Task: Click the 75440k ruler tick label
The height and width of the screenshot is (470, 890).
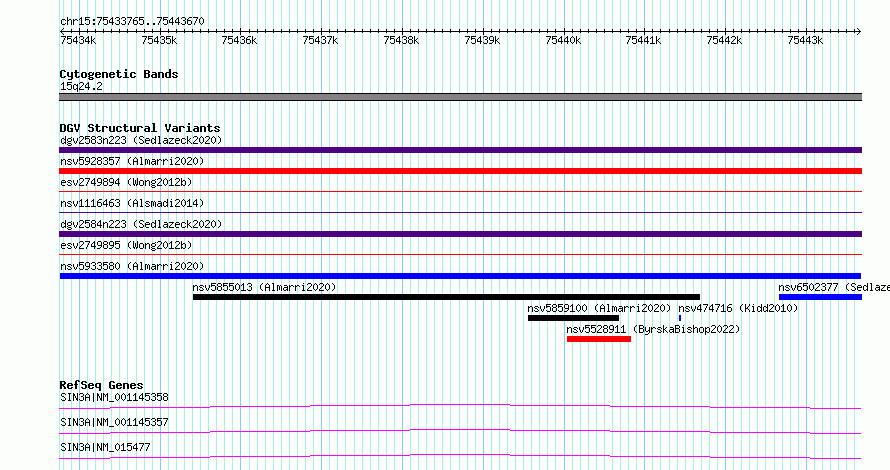Action: tap(563, 40)
